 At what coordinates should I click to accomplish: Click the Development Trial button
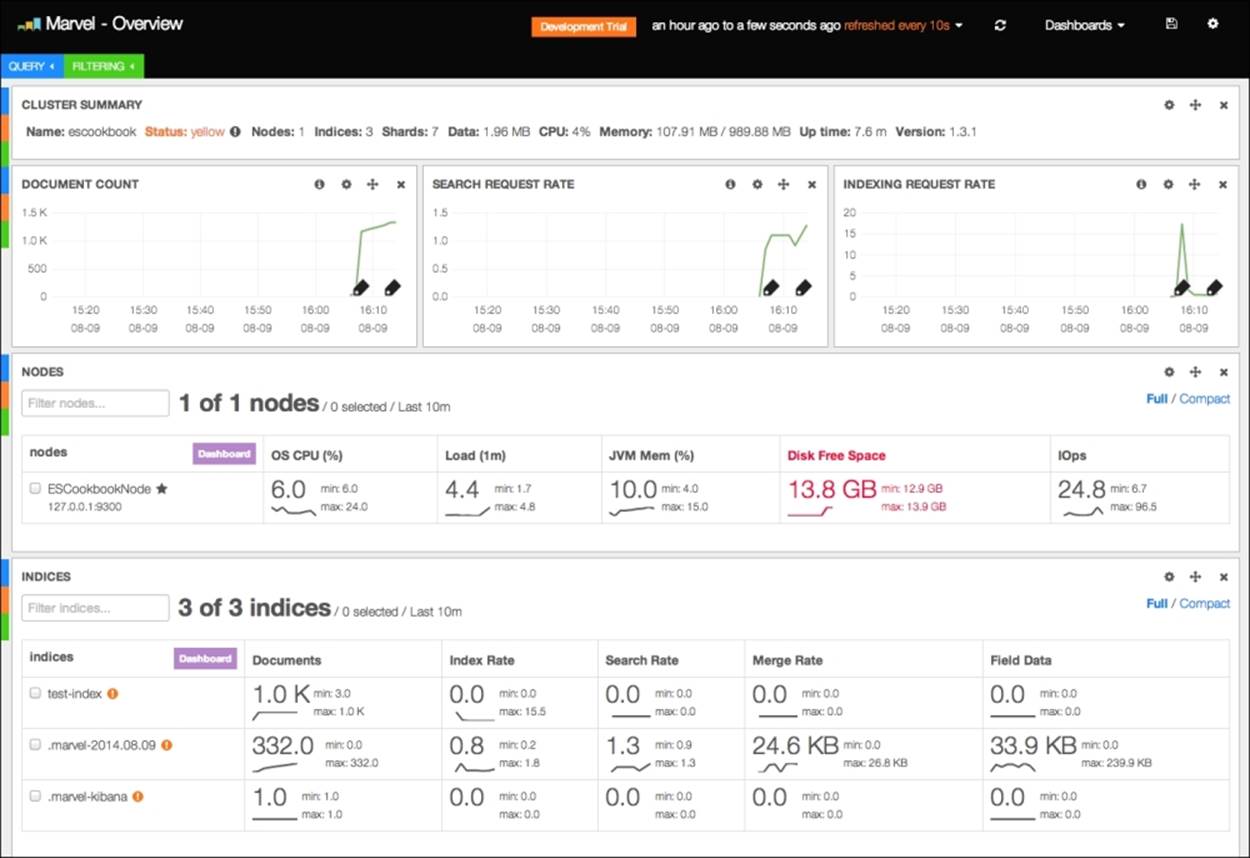click(584, 26)
